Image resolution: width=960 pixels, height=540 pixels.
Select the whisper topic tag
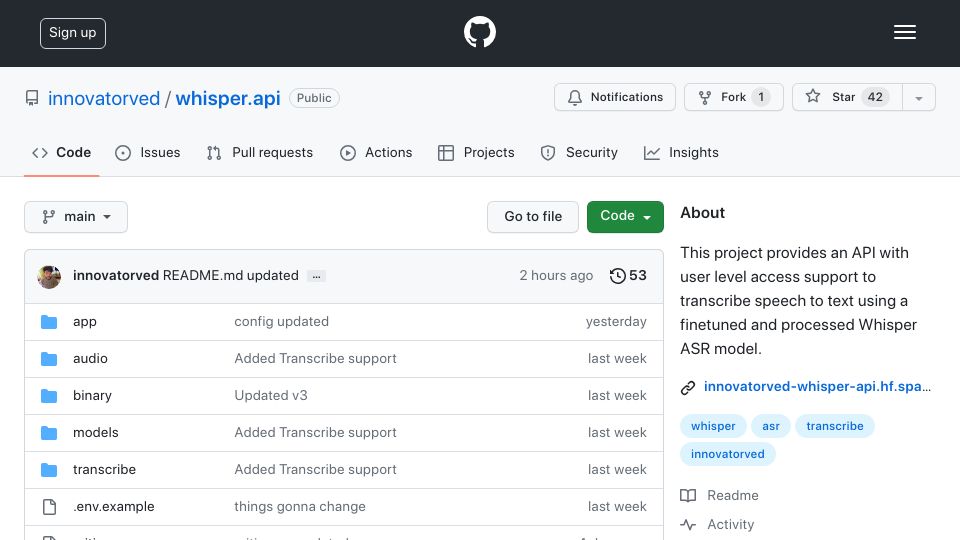click(713, 426)
